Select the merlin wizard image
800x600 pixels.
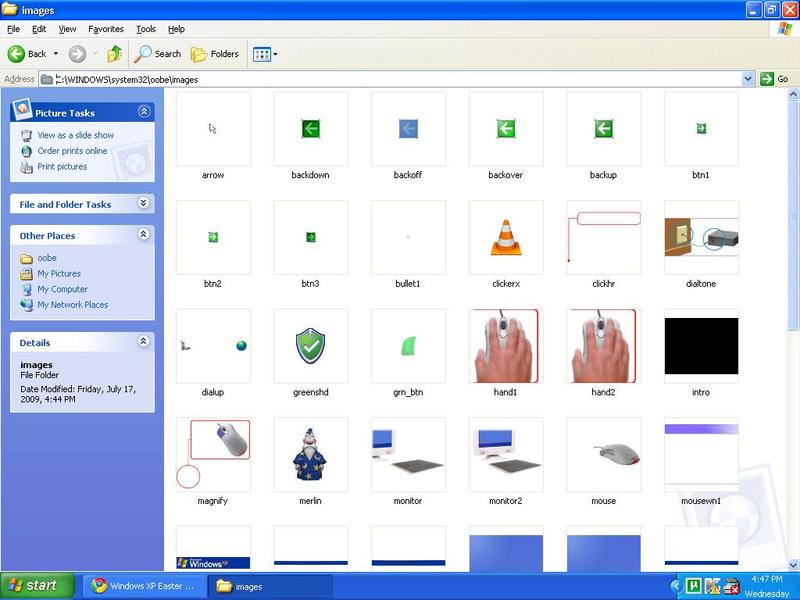(x=311, y=455)
